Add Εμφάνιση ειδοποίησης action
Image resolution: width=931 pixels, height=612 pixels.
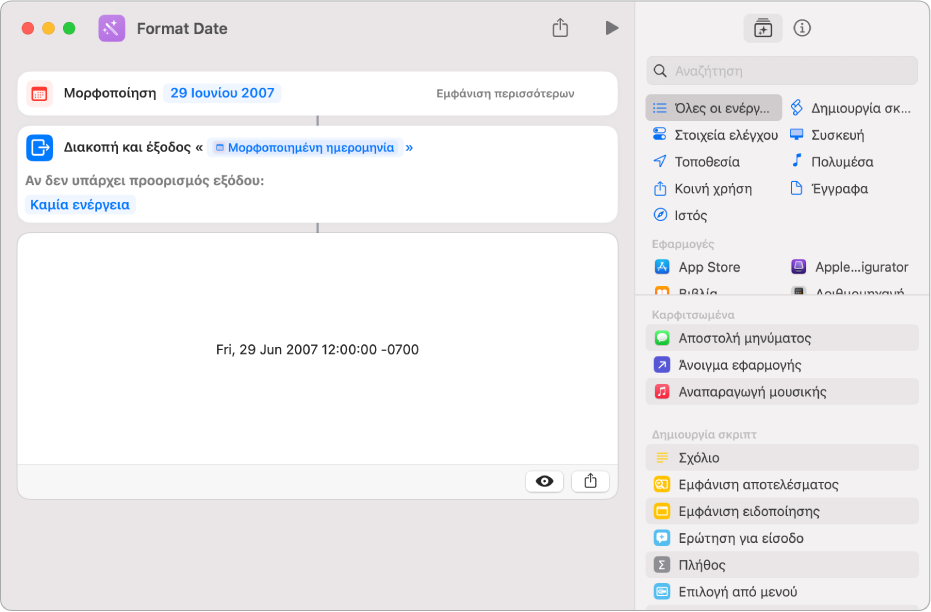coord(782,511)
